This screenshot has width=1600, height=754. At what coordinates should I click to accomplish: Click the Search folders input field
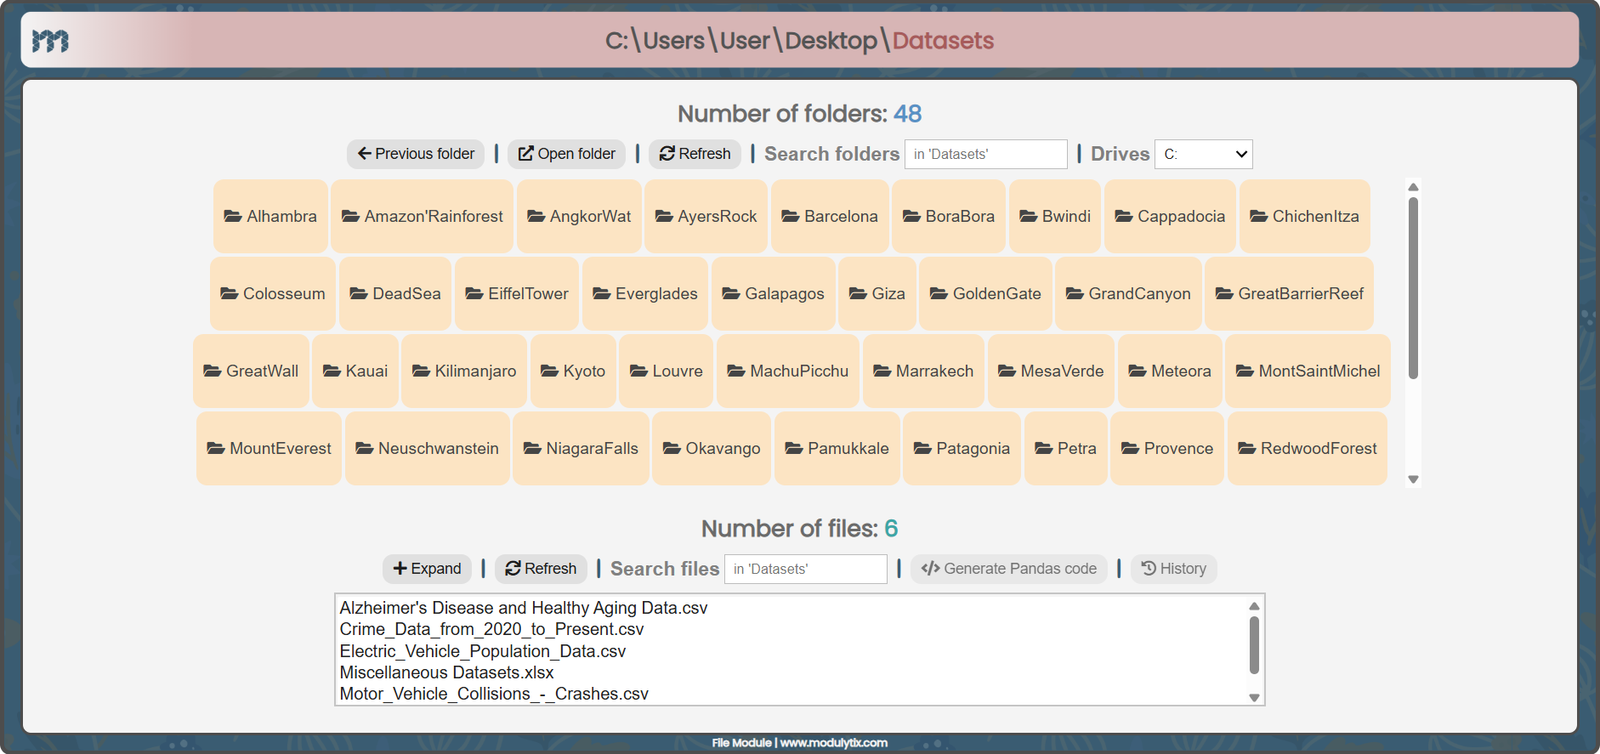coord(986,154)
